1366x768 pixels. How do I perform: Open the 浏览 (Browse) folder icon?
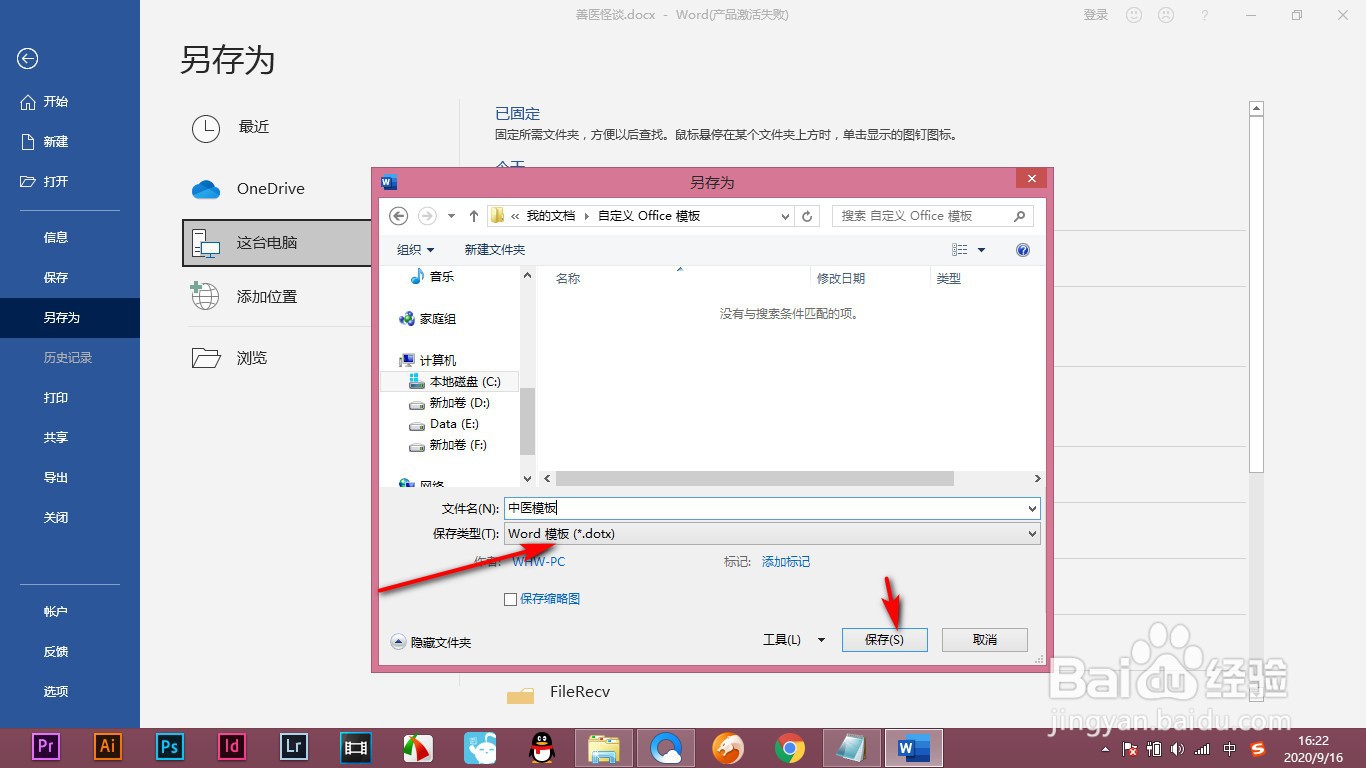204,357
